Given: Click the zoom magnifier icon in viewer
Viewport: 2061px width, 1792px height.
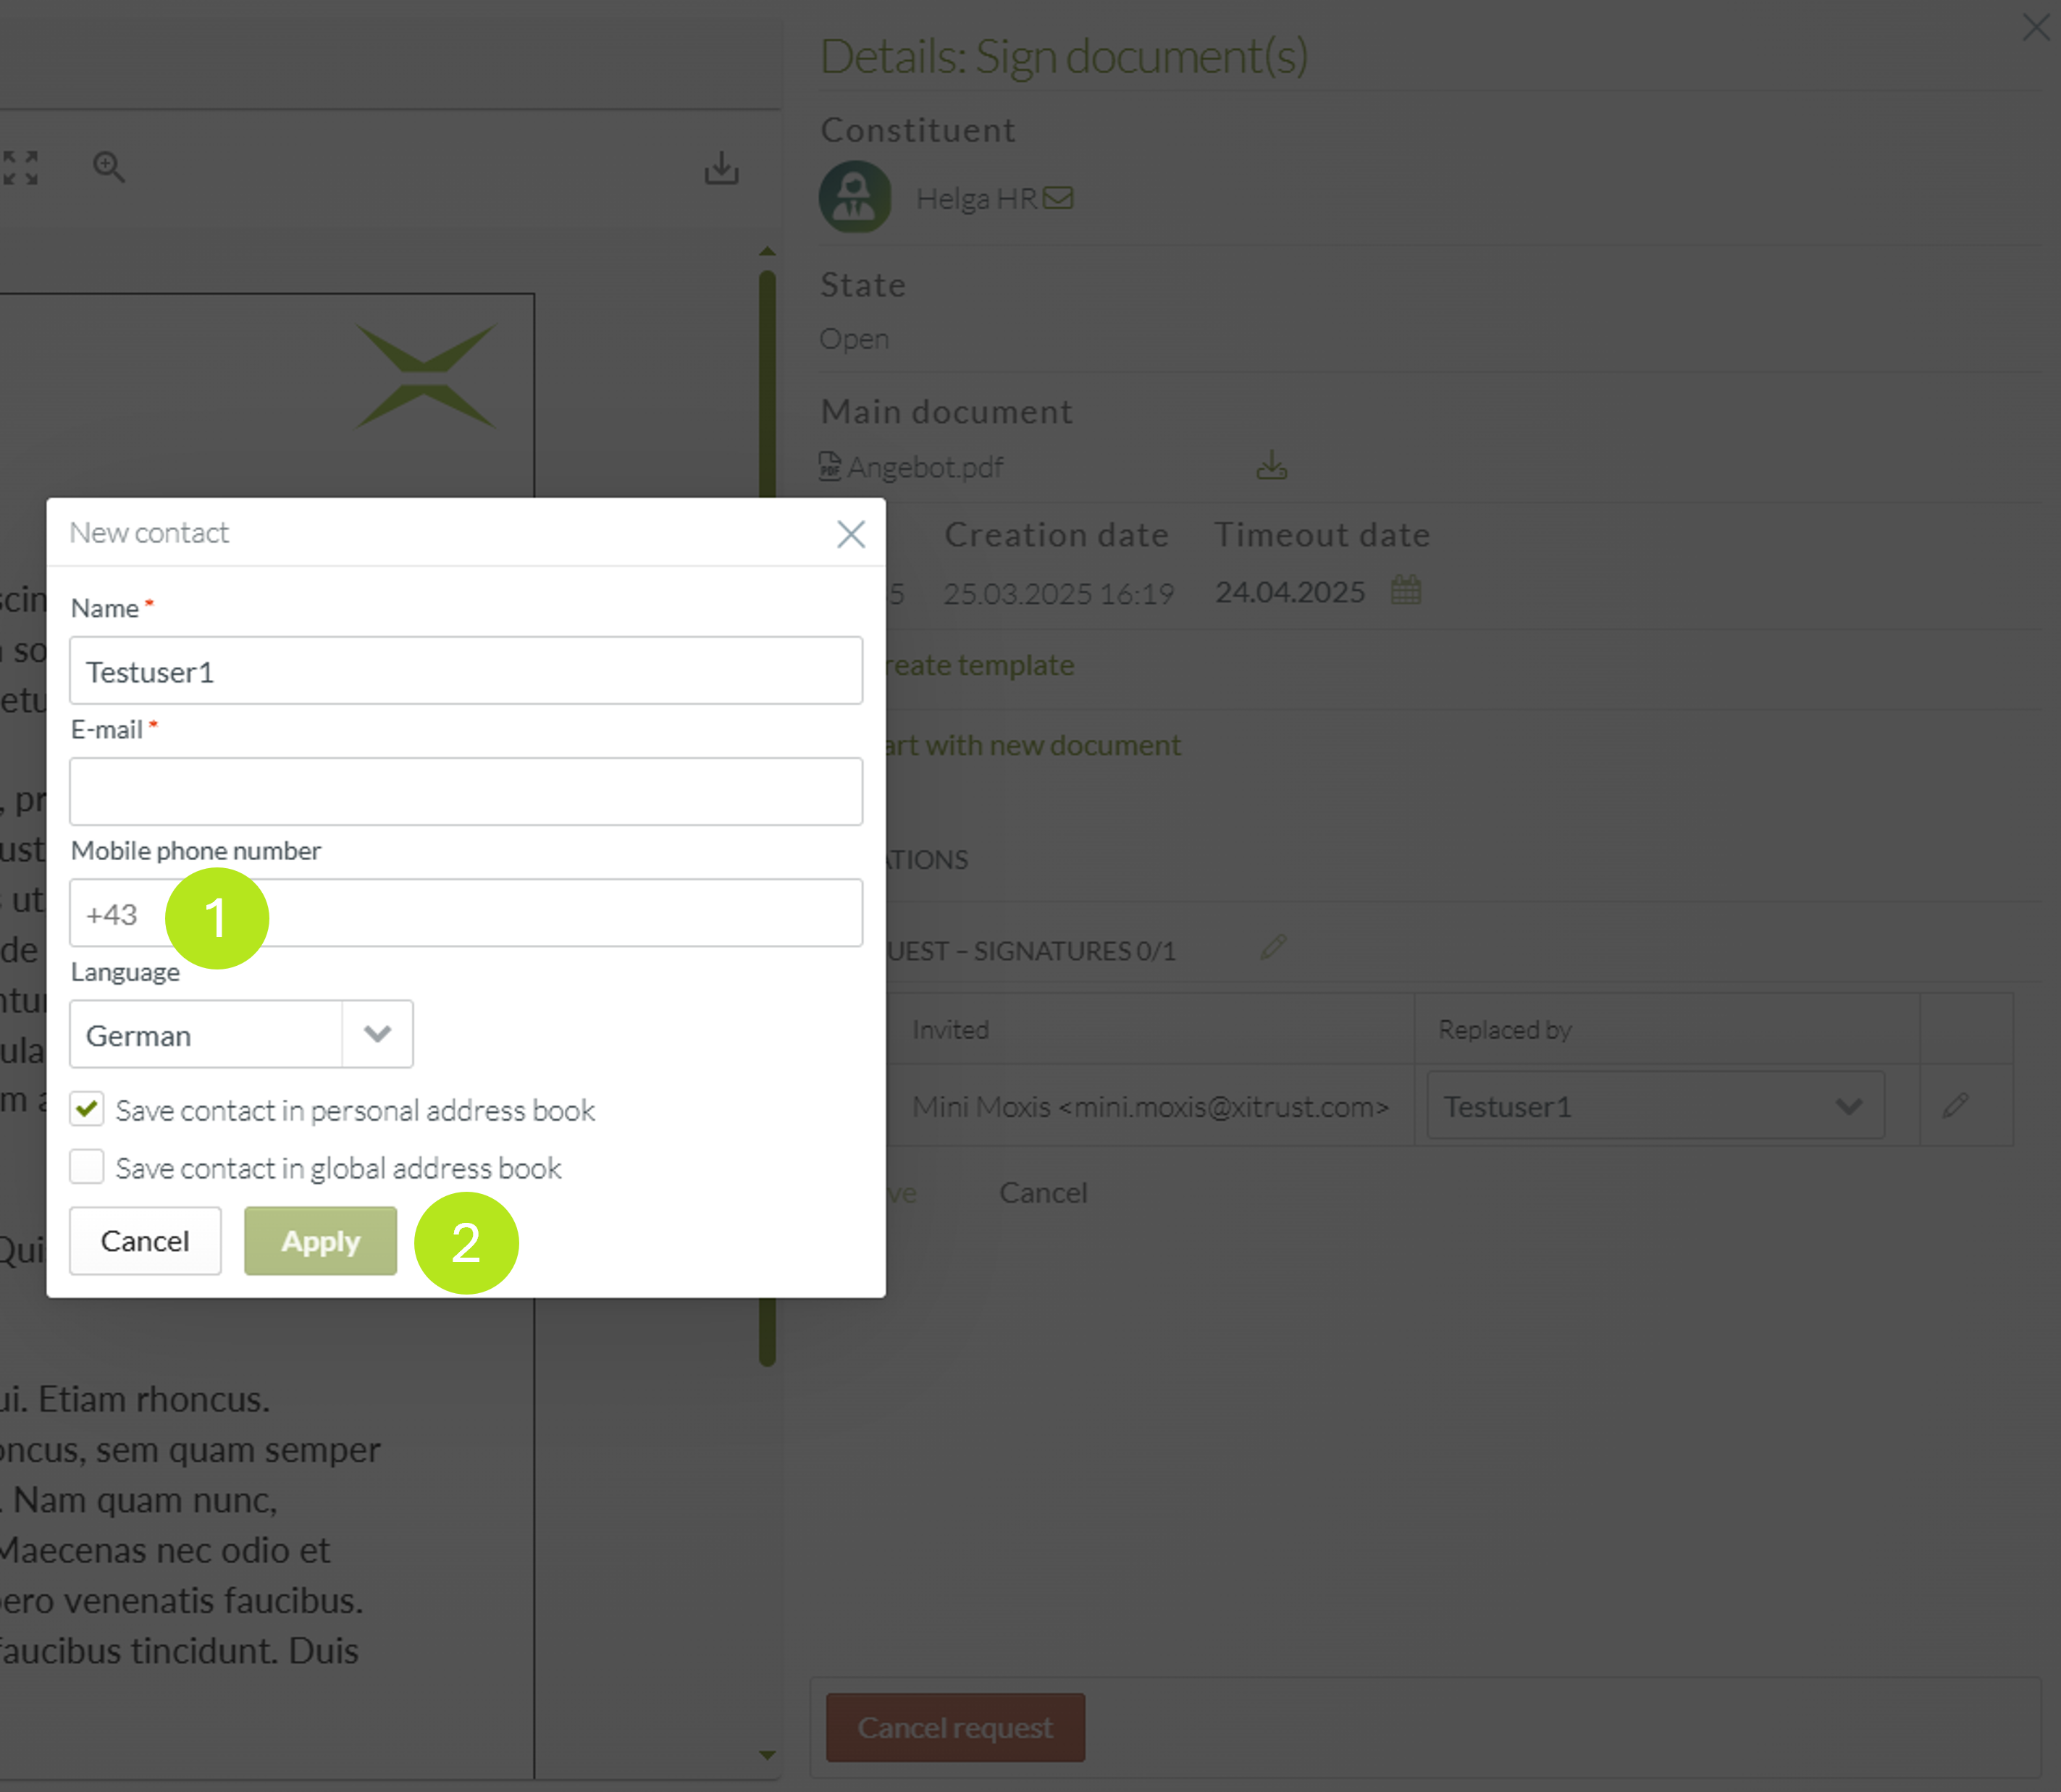Looking at the screenshot, I should [108, 167].
